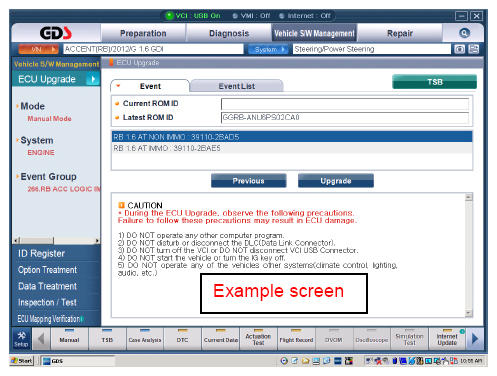
Task: Click the save icon beside the camera
Action: pos(474,49)
